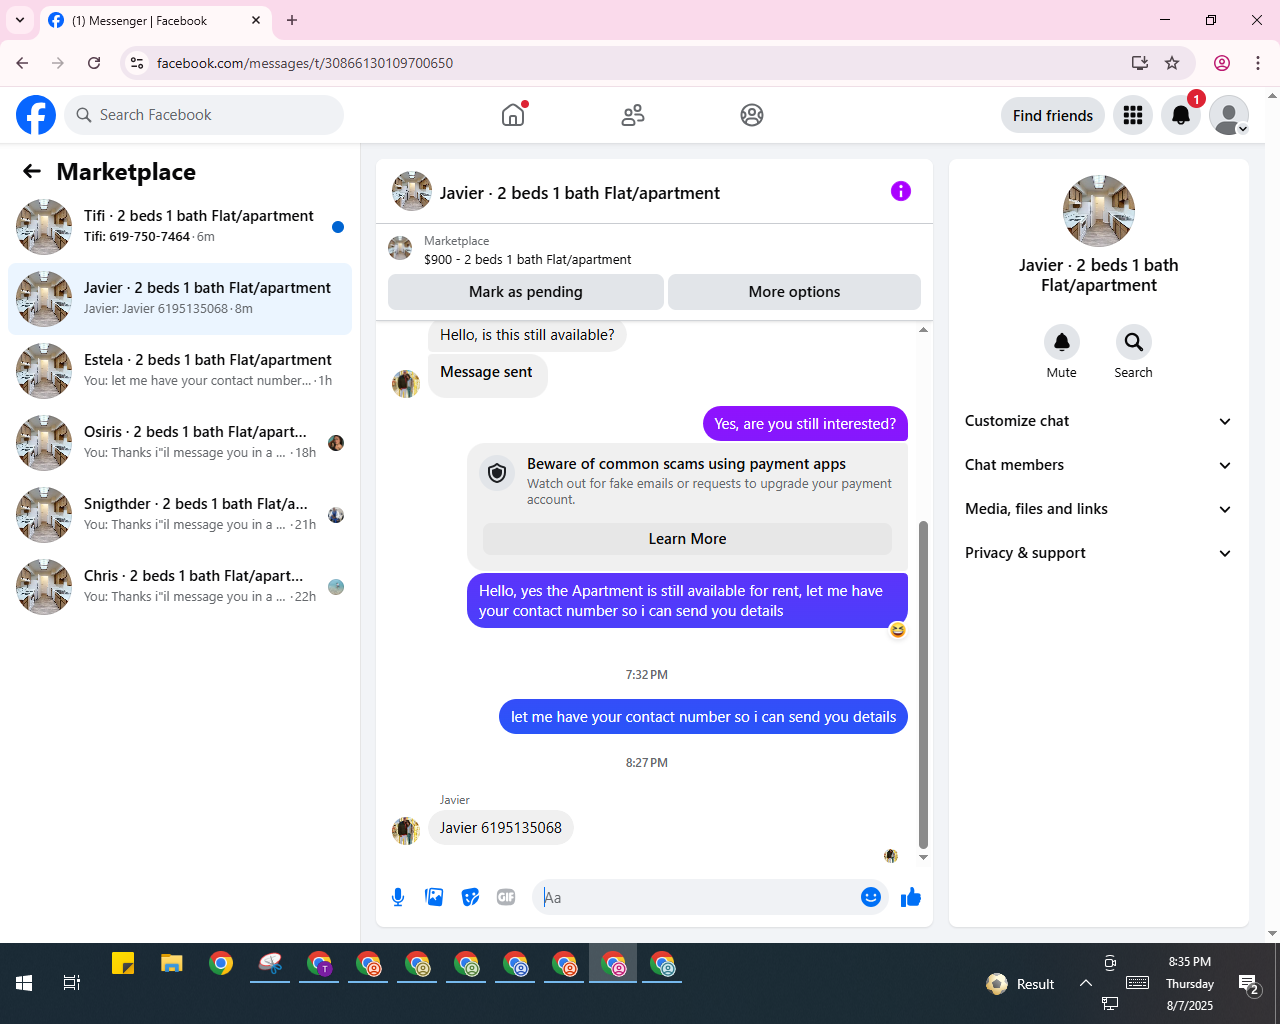Open Chrome's three-dot menu
This screenshot has height=1024, width=1280.
pos(1258,63)
